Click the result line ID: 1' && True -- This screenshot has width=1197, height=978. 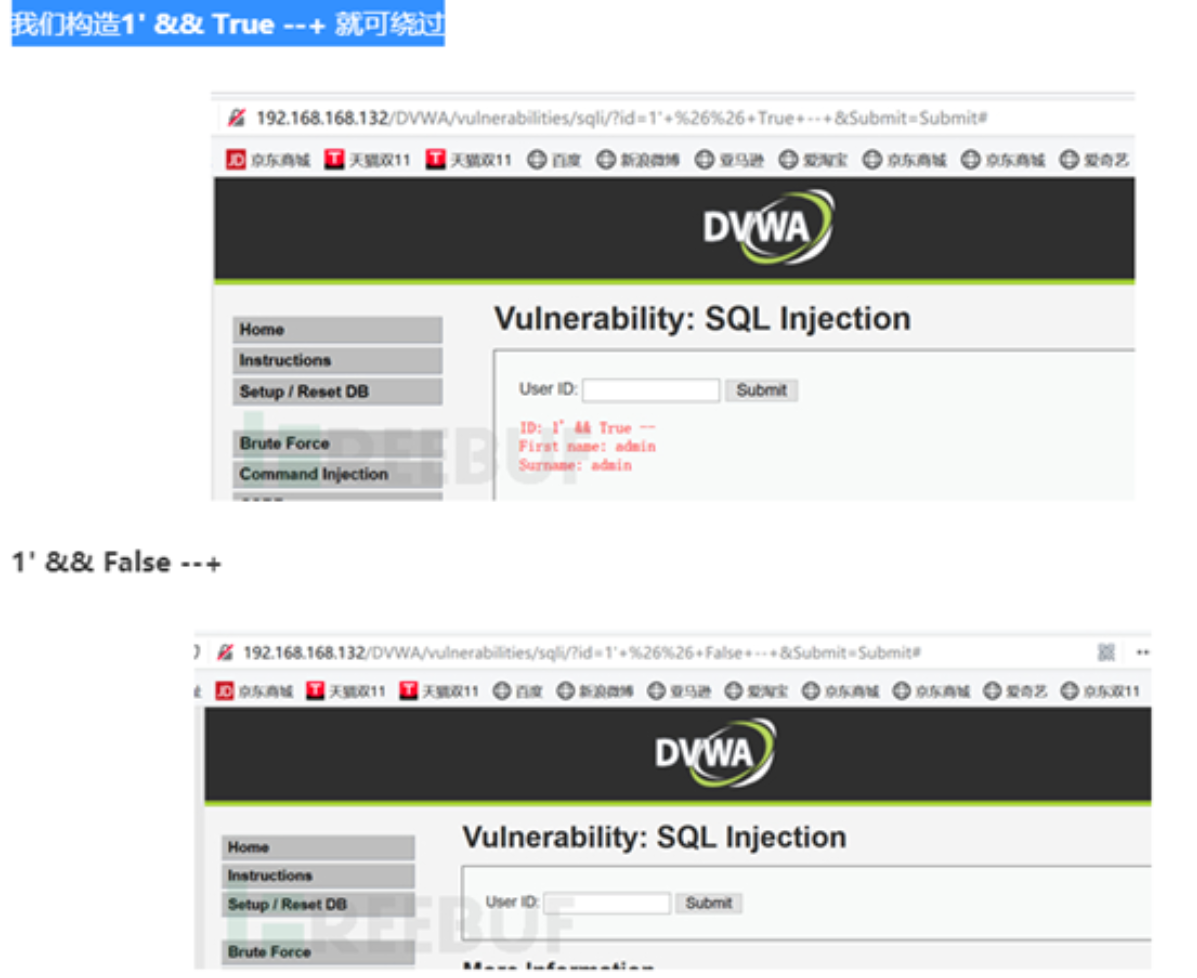(587, 428)
